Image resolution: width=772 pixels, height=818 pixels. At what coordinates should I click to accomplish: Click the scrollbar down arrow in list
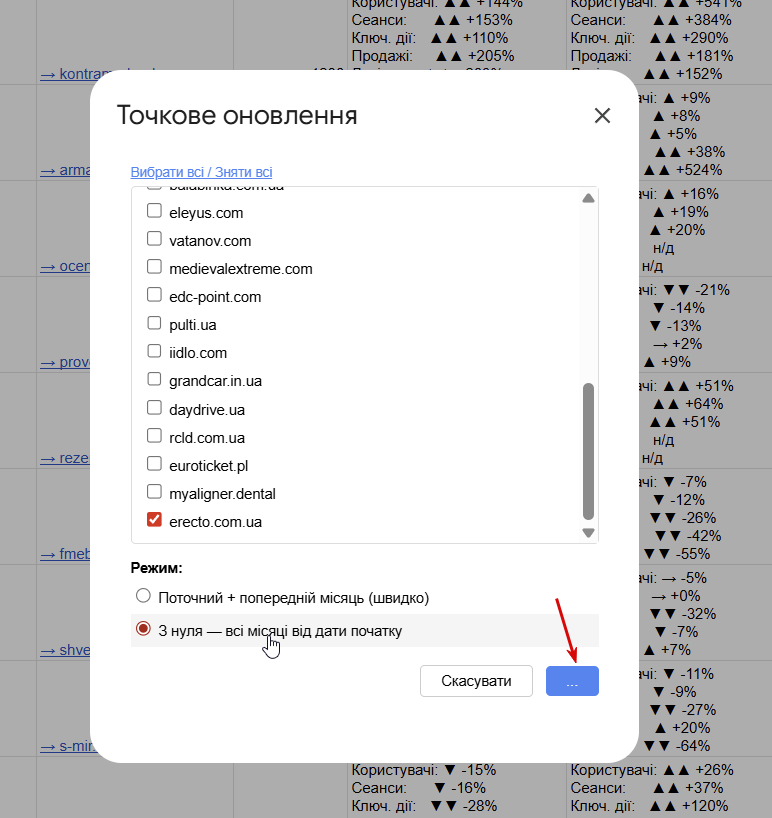tap(588, 533)
